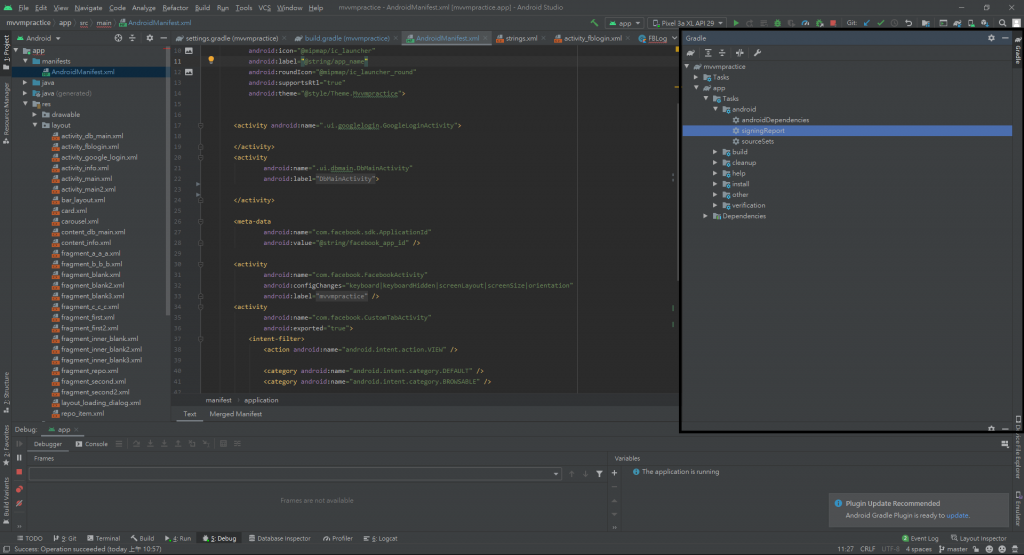Click the Make Project hammer icon
Viewport: 1024px width, 555px height.
coord(595,22)
